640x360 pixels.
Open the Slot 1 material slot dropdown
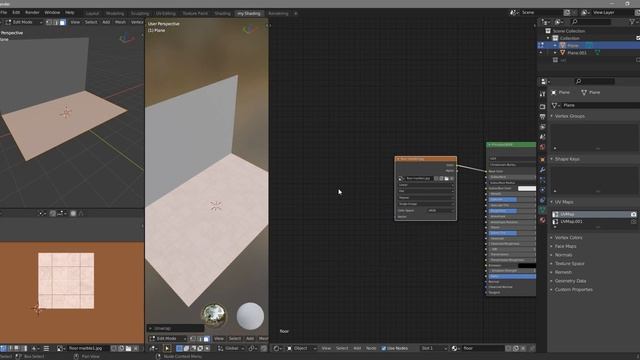(x=434, y=349)
